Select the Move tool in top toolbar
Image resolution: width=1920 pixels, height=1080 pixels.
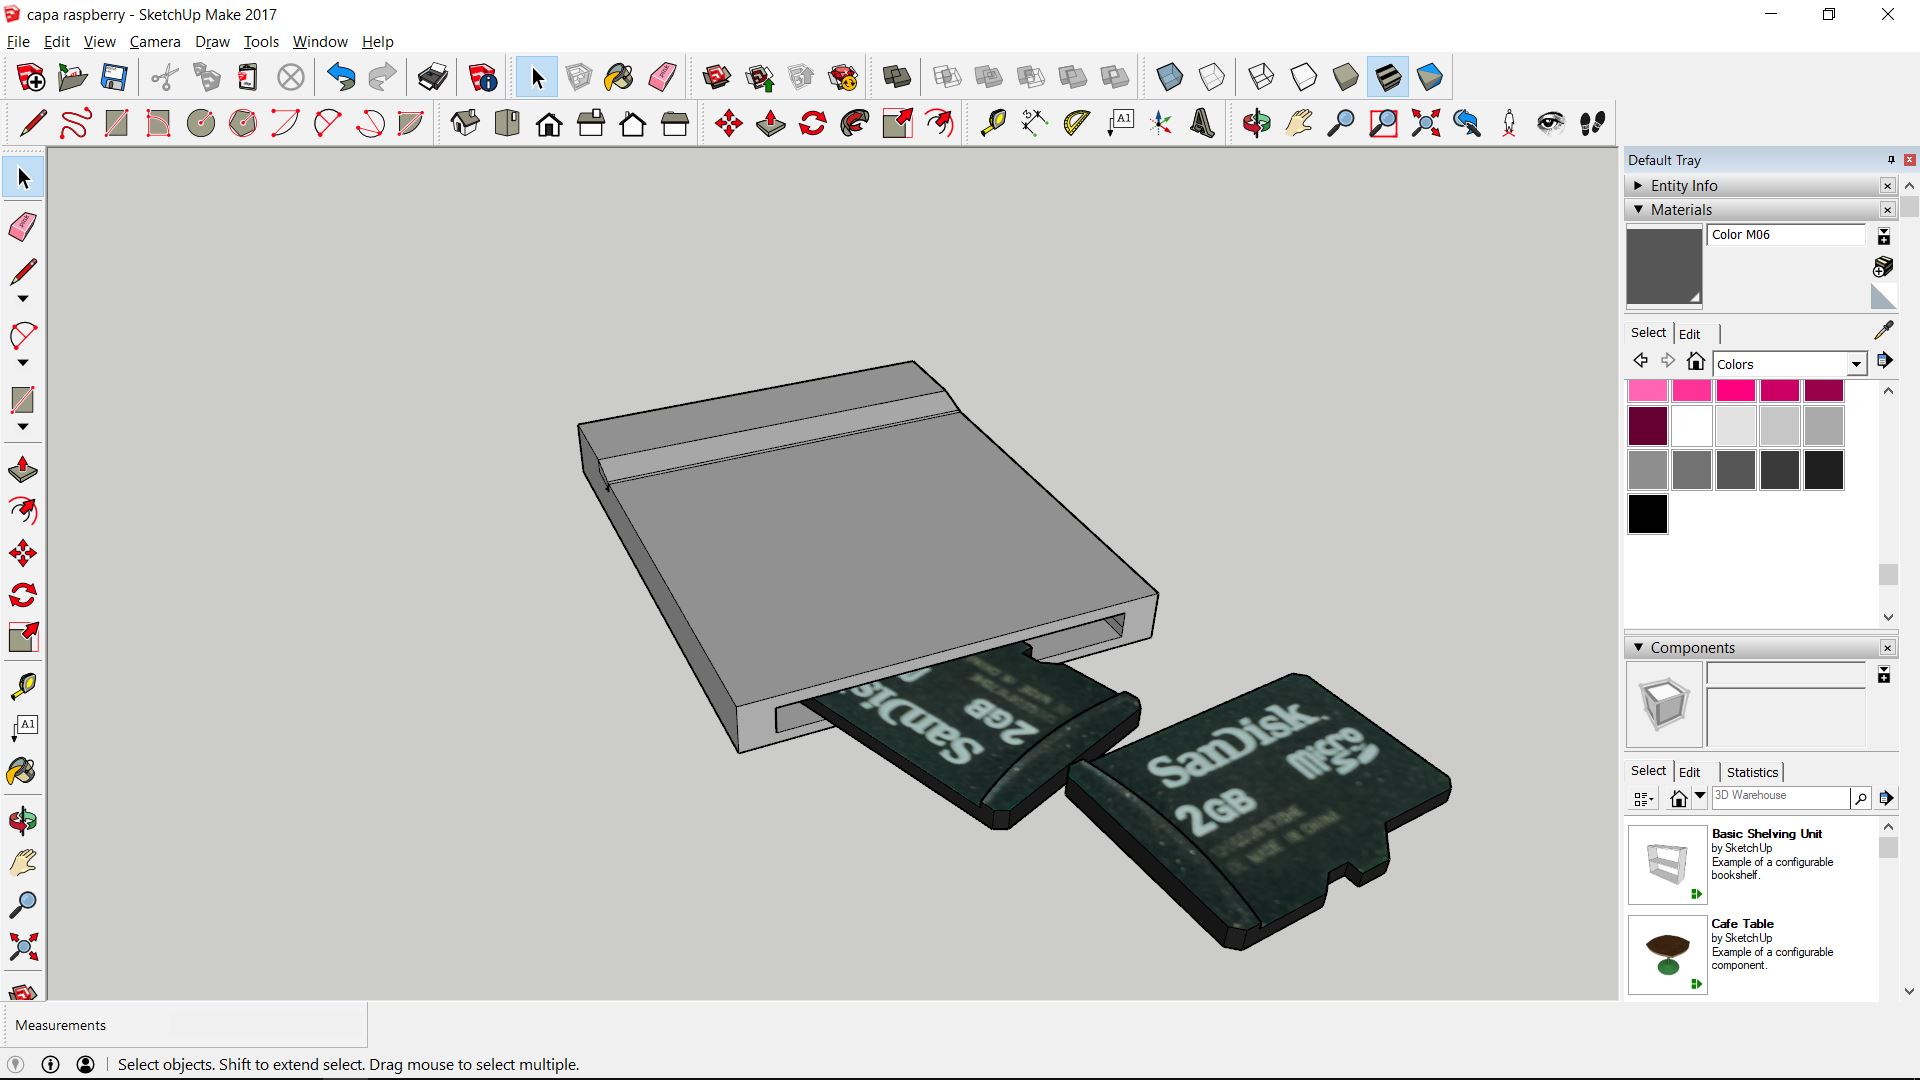(729, 123)
